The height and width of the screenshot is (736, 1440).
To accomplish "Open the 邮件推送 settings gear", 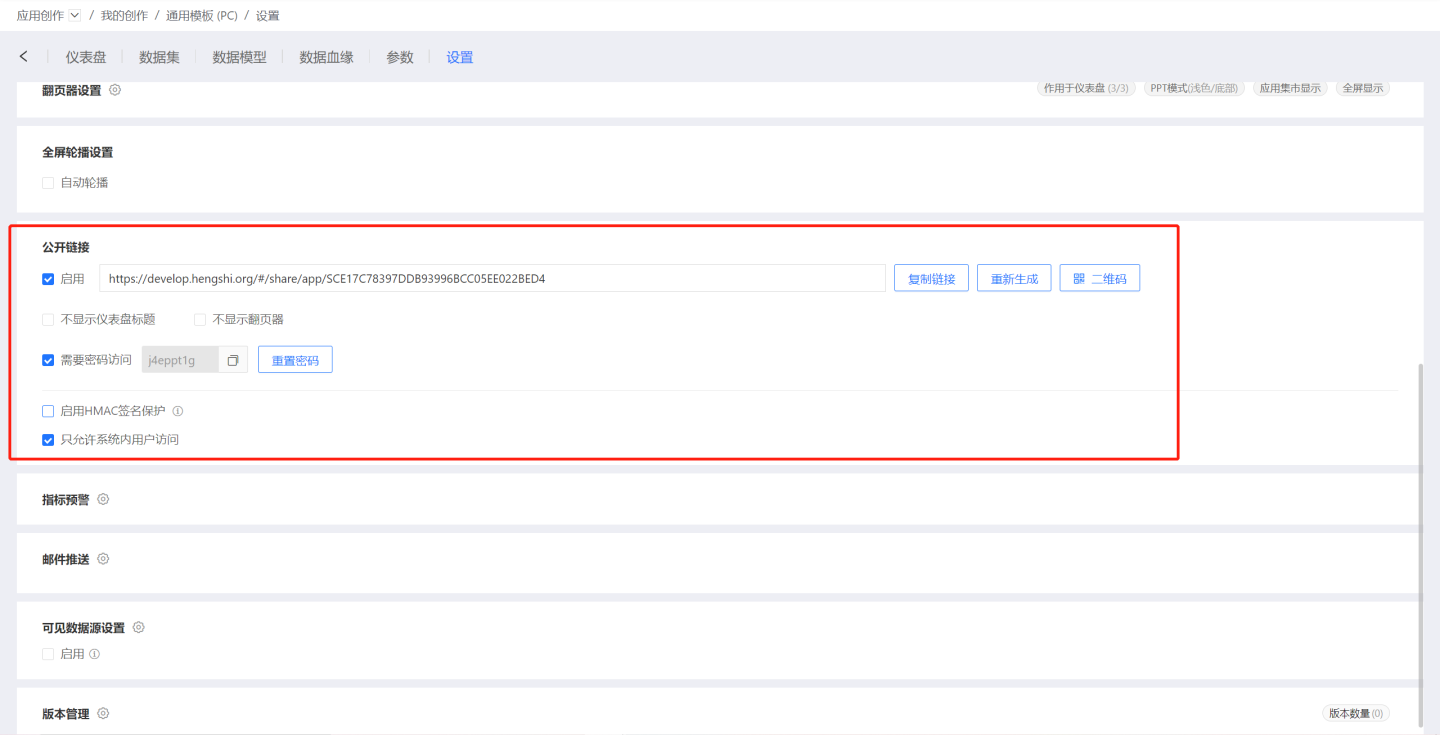I will point(103,559).
